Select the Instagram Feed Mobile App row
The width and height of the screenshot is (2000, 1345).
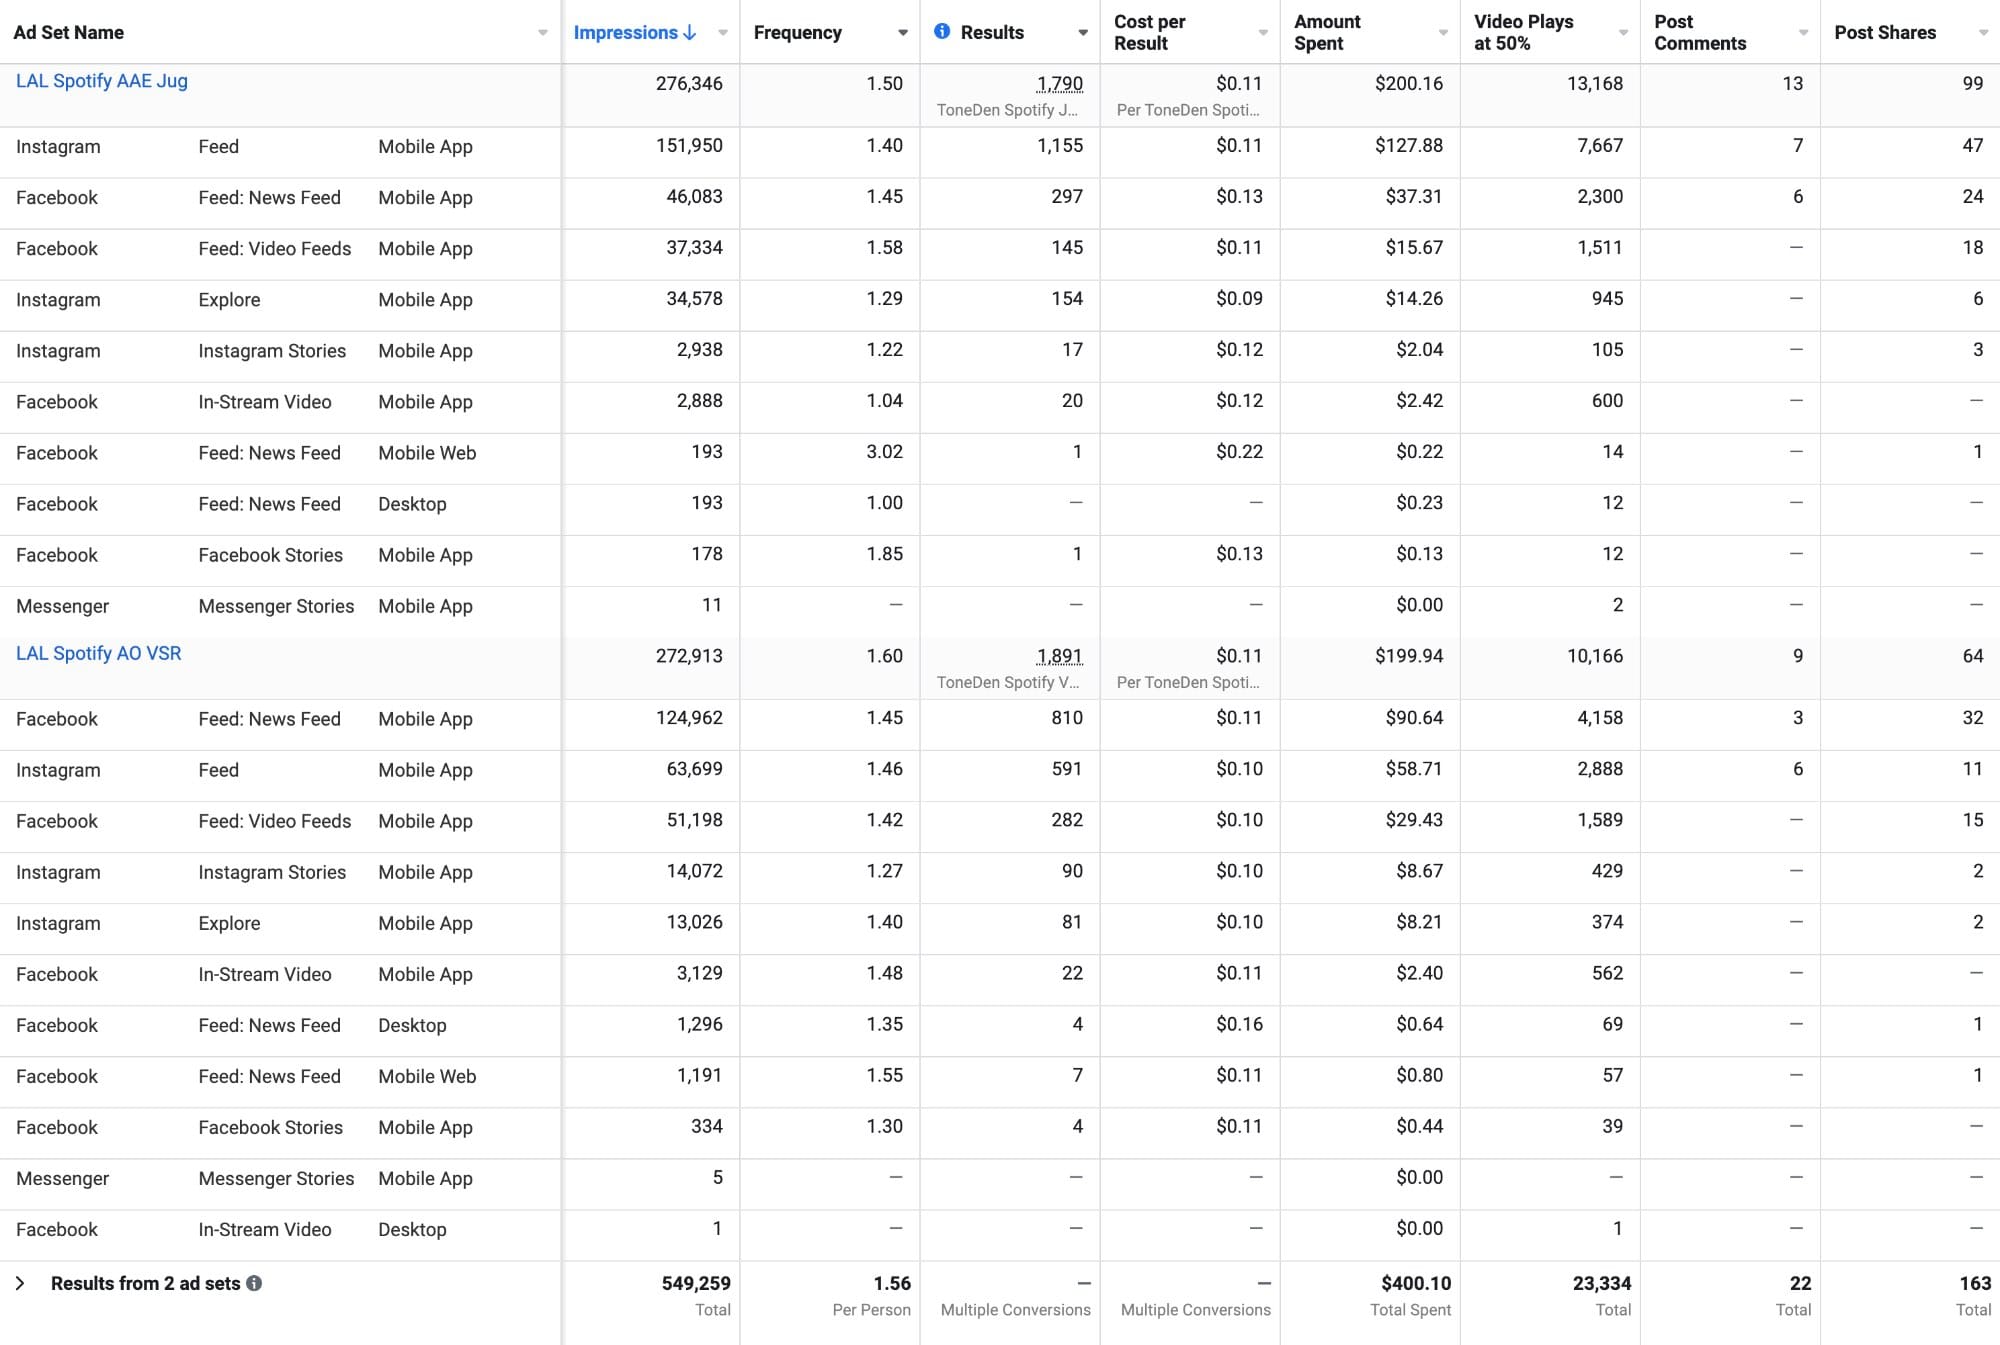[x=218, y=146]
